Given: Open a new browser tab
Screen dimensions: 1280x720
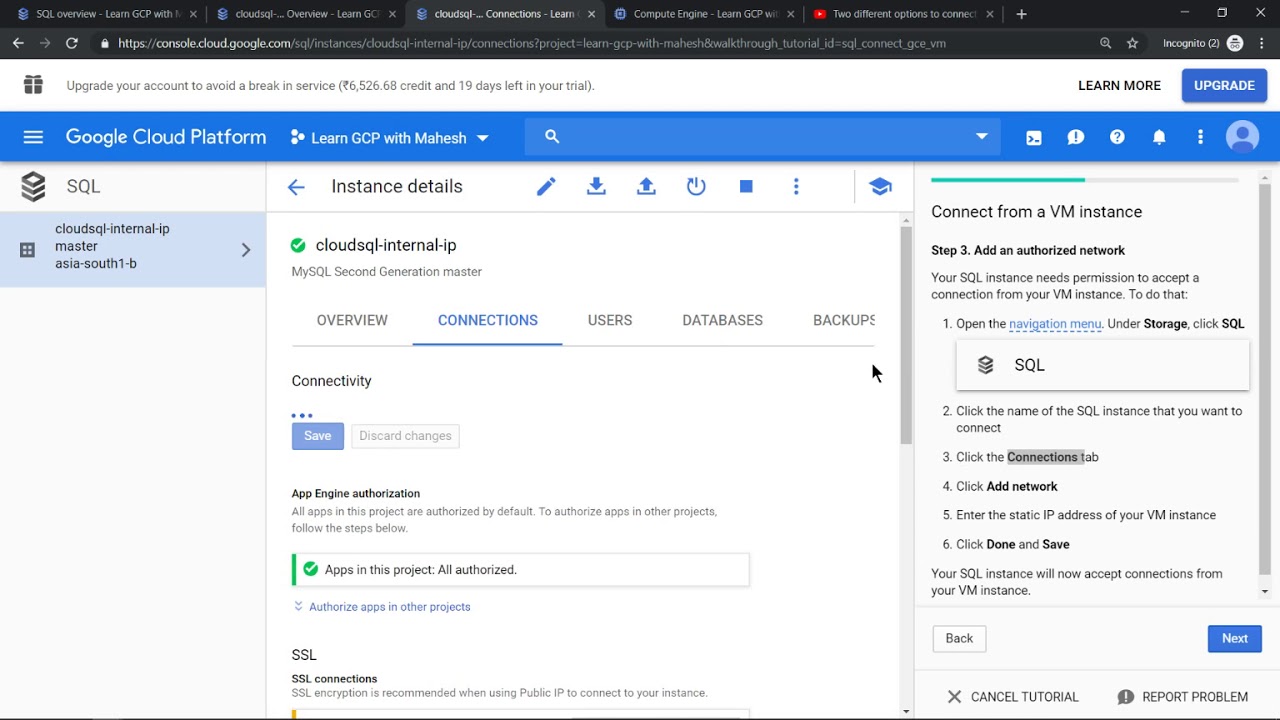Looking at the screenshot, I should click(1021, 14).
